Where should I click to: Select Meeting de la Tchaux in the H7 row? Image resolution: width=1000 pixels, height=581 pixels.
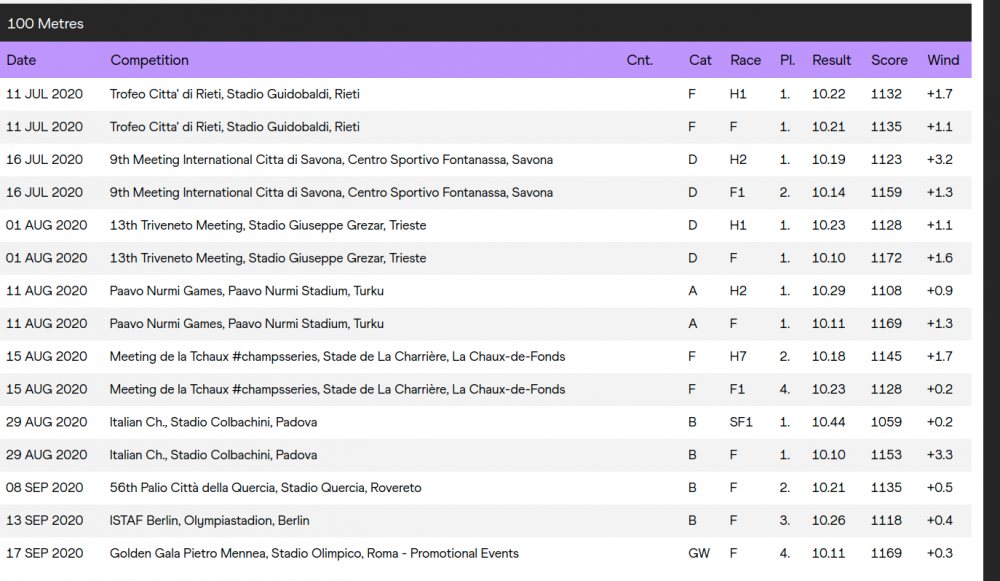pyautogui.click(x=337, y=357)
